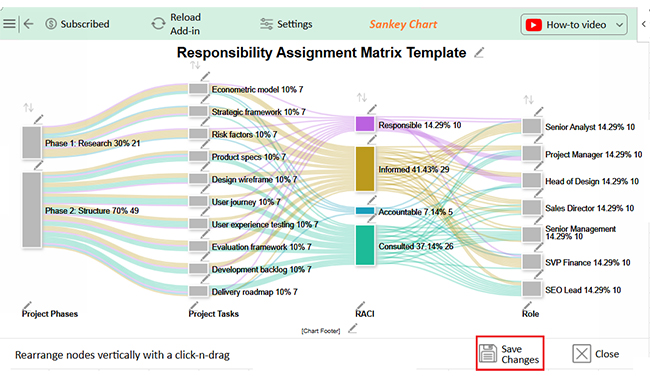Toggle sort arrows above Project Tasks column
The image size is (650, 378).
[195, 65]
